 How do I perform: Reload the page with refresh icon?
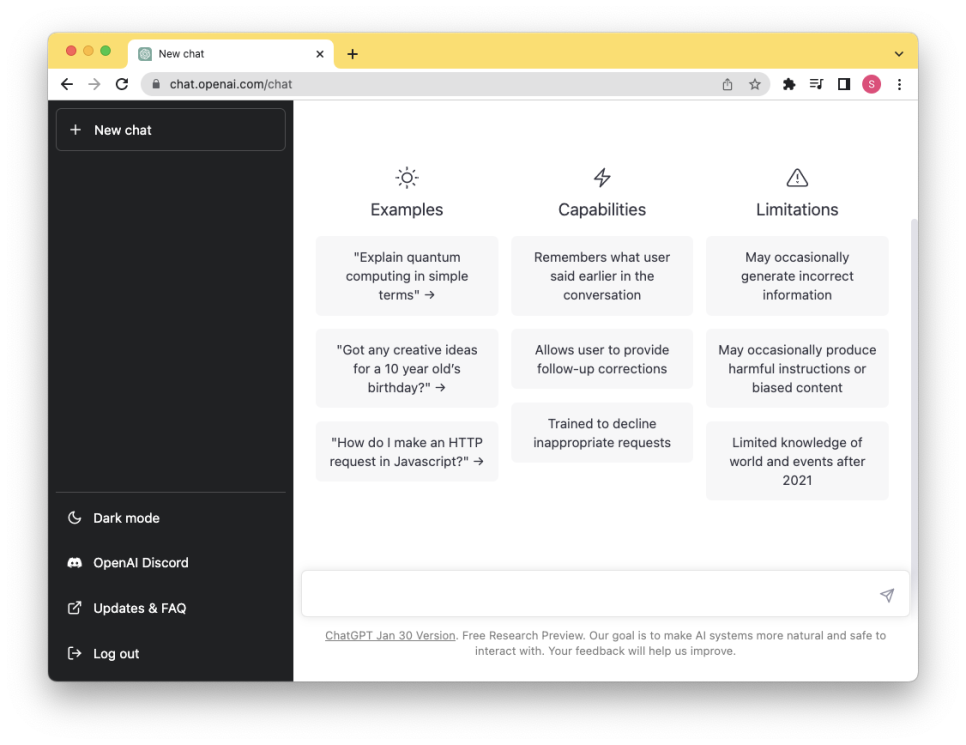tap(122, 84)
